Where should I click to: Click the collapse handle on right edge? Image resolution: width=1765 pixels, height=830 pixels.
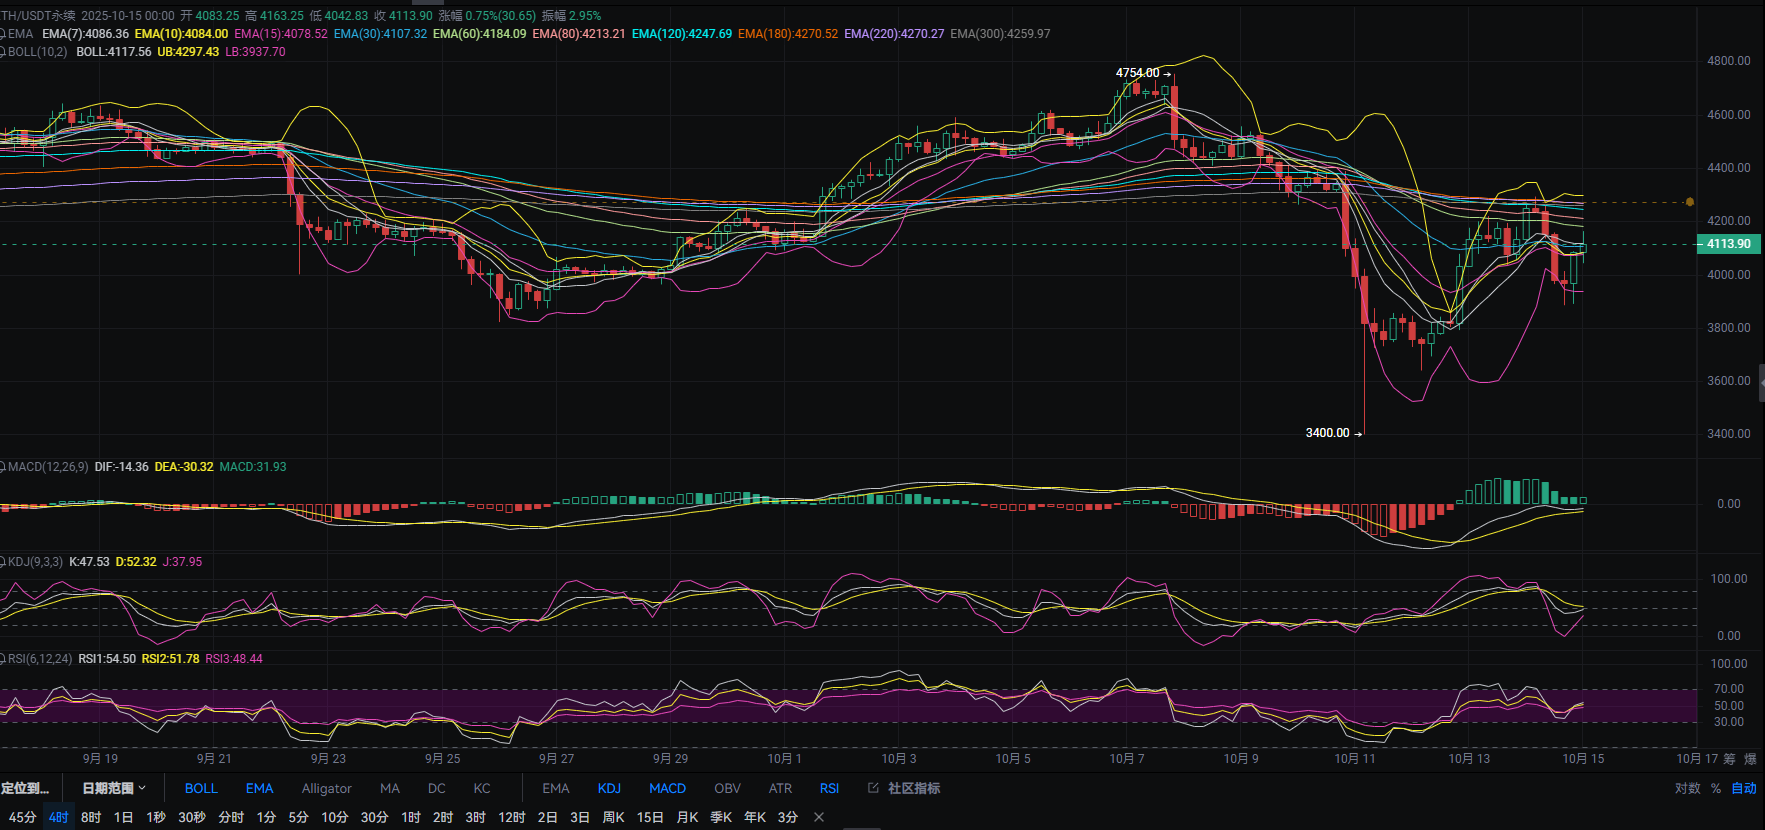click(x=1760, y=383)
